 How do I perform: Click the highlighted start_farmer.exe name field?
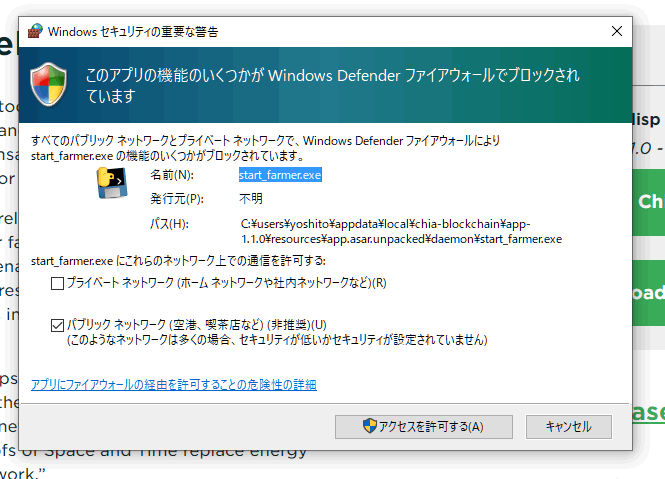[280, 174]
